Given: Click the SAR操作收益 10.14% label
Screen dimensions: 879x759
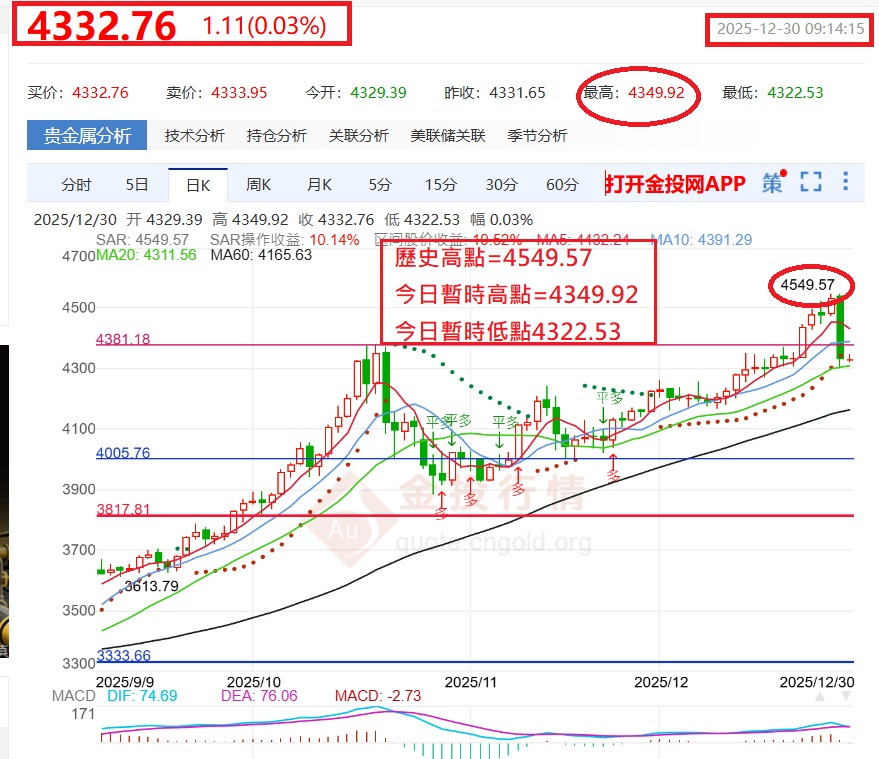Looking at the screenshot, I should [284, 240].
